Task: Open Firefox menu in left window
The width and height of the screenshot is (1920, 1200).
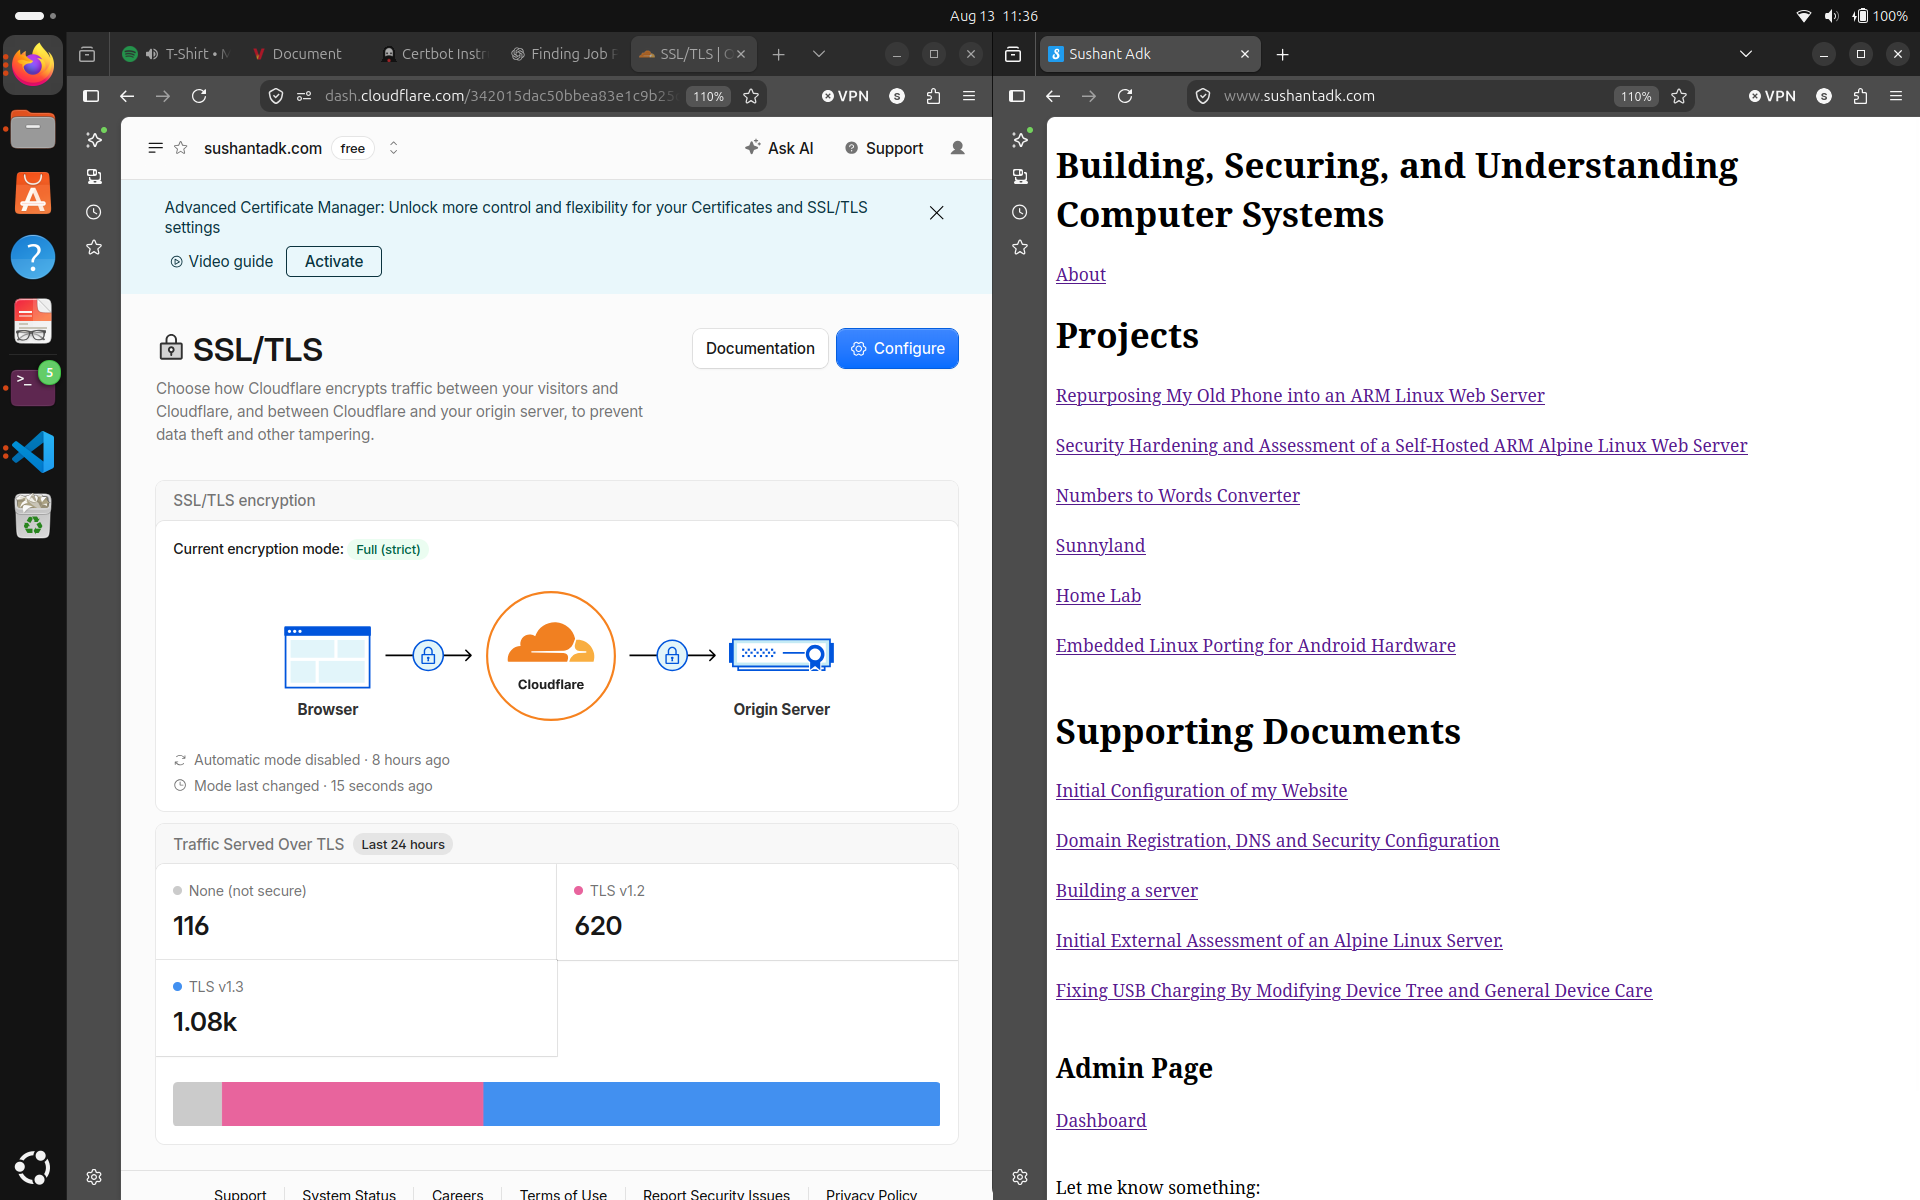Action: [x=969, y=96]
